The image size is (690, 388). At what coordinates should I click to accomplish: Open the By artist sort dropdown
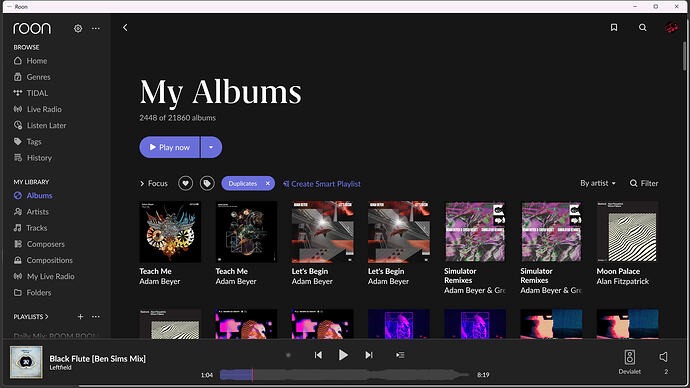click(598, 183)
